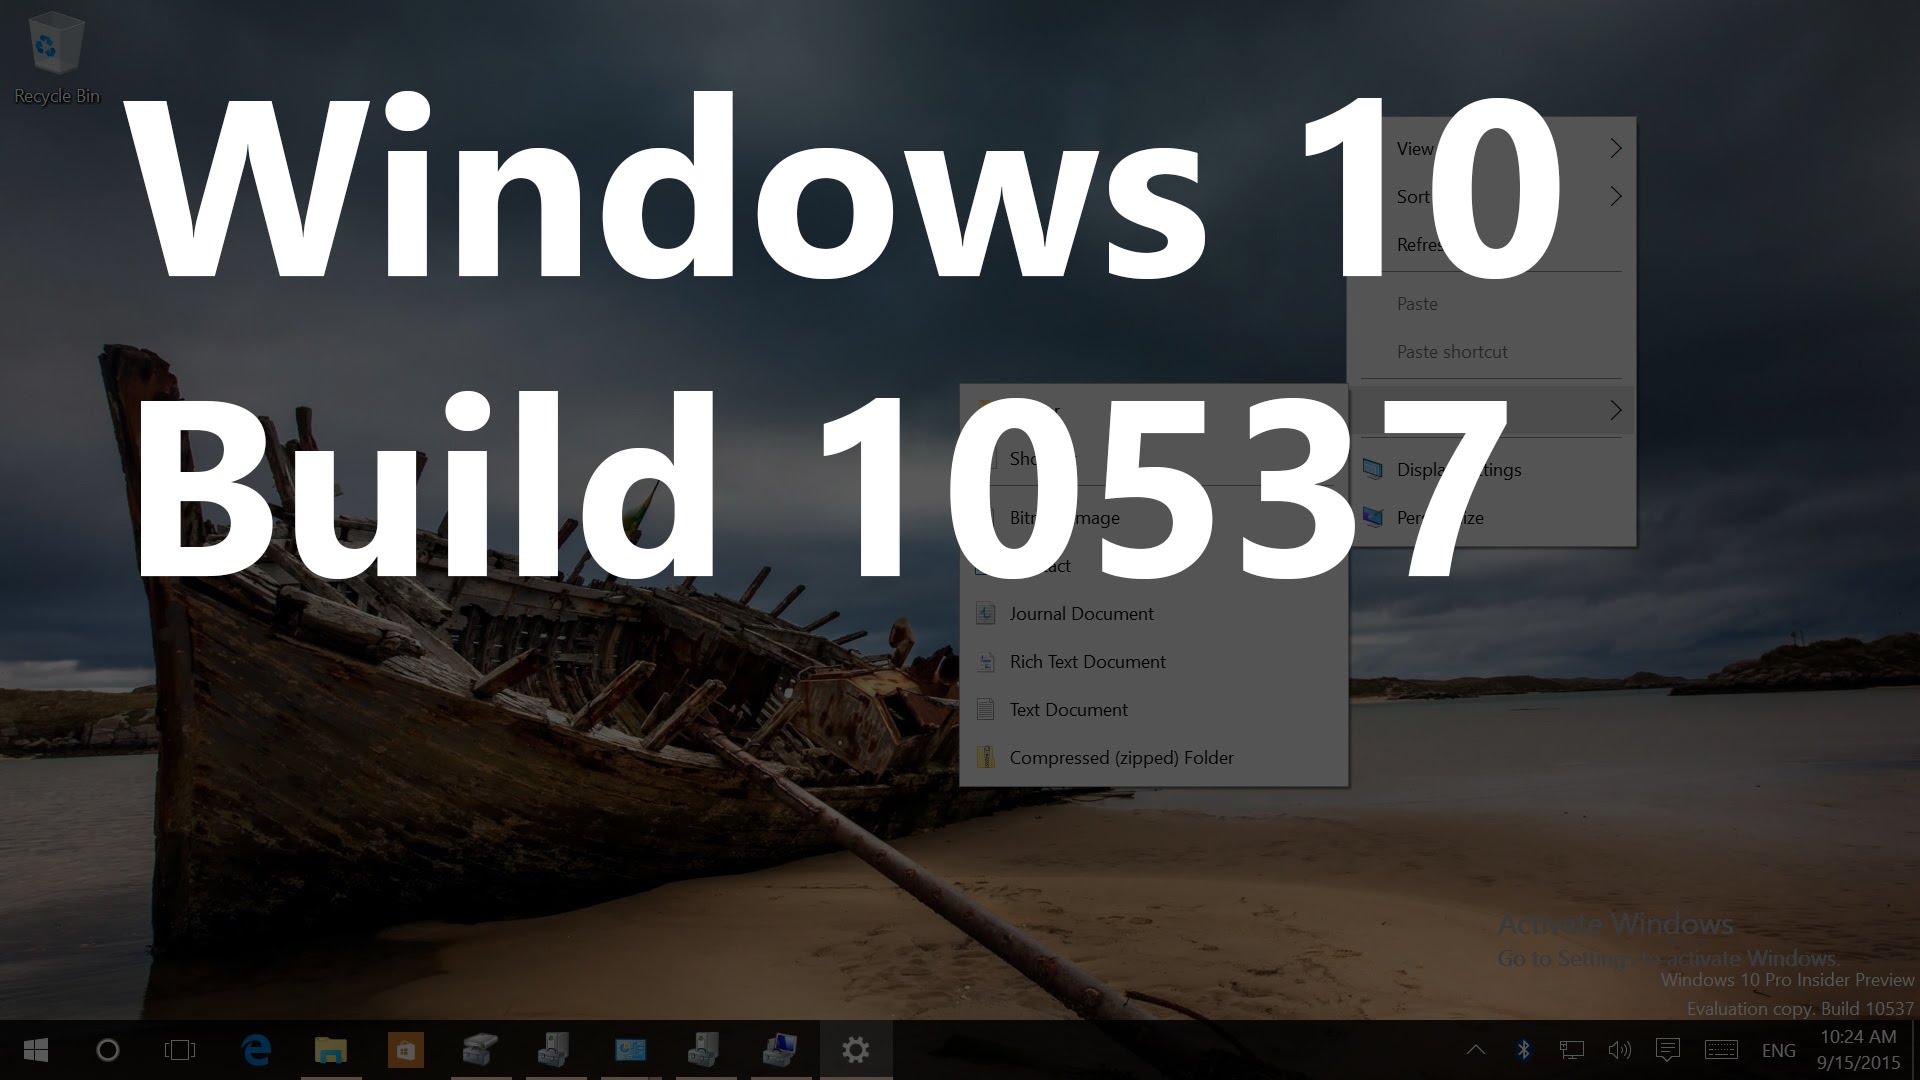Open Cortana search circle
Image resolution: width=1920 pixels, height=1080 pixels.
108,1050
